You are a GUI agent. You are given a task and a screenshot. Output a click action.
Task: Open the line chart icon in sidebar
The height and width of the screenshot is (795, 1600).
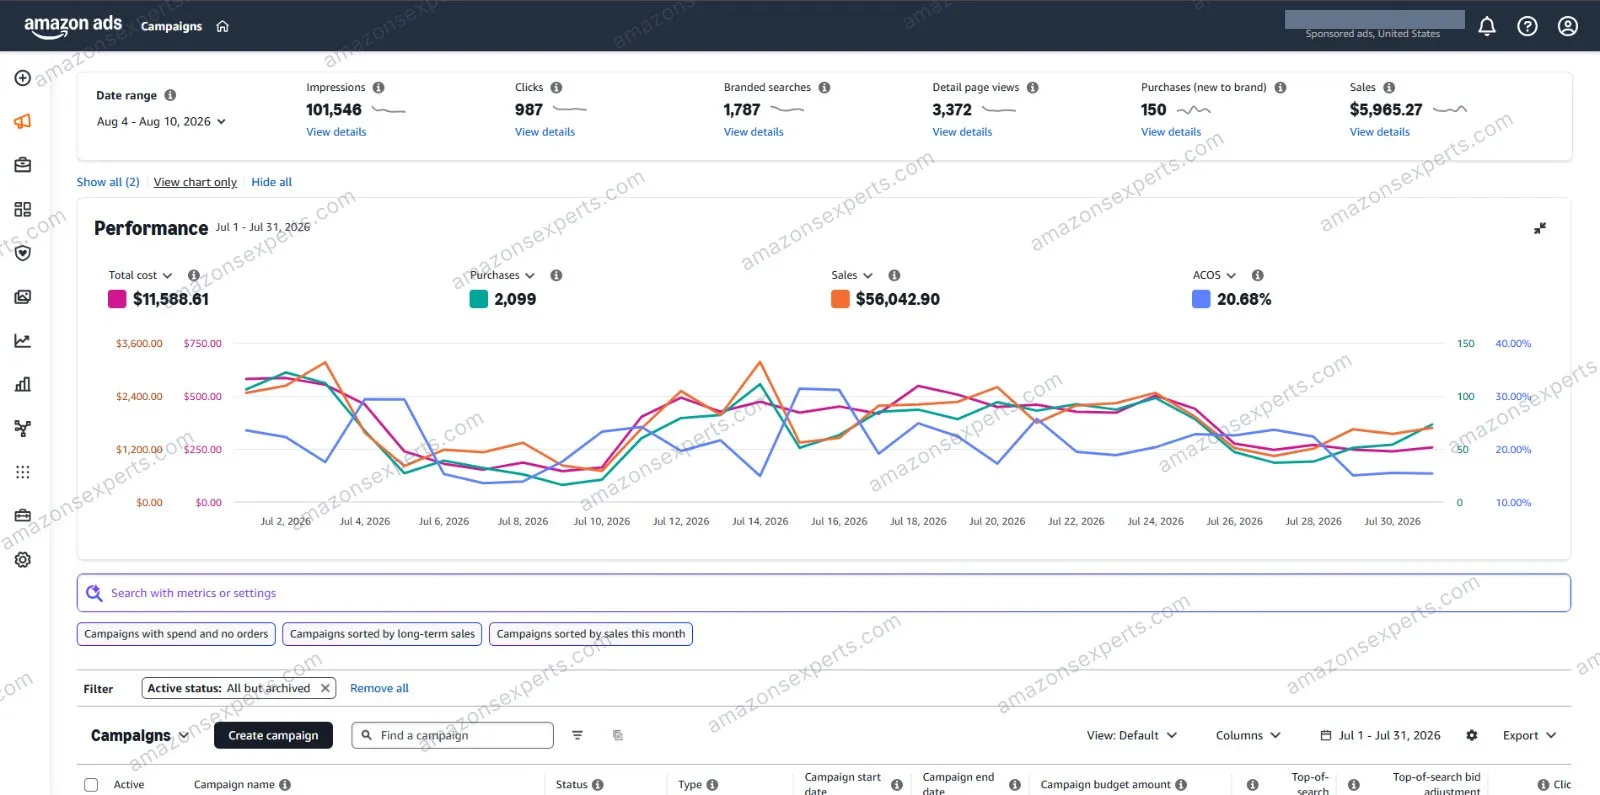point(23,341)
